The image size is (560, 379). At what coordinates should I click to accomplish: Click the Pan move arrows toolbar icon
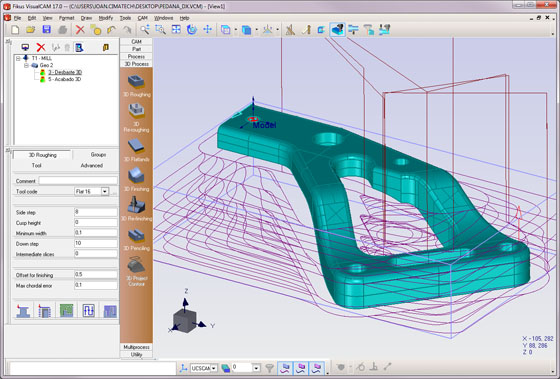(208, 29)
